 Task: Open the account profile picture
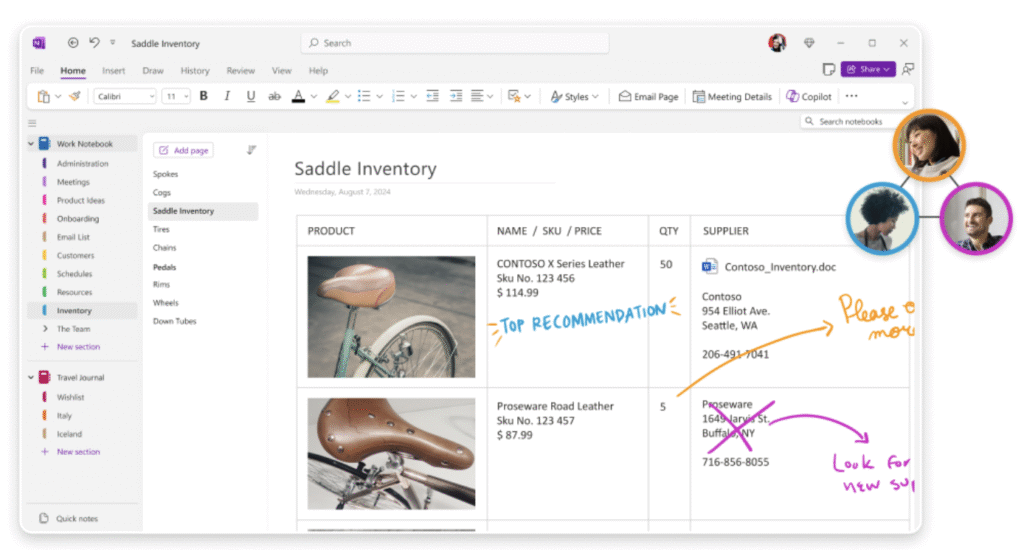pyautogui.click(x=777, y=43)
